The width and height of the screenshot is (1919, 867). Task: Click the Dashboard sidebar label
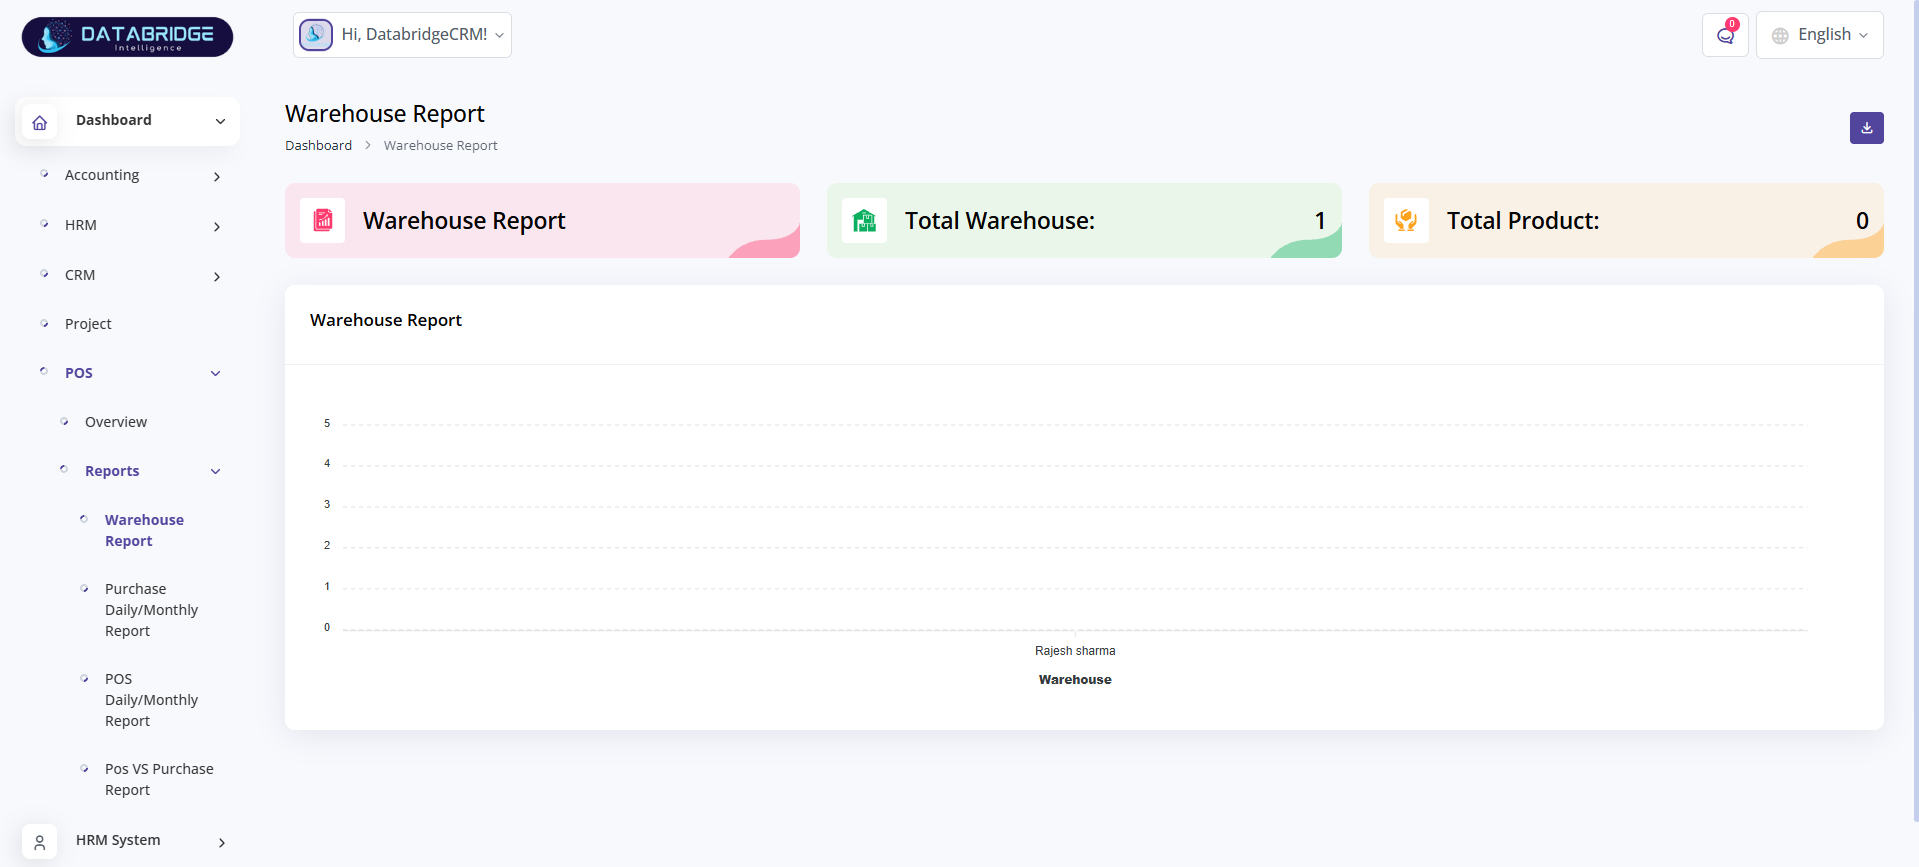pos(114,120)
